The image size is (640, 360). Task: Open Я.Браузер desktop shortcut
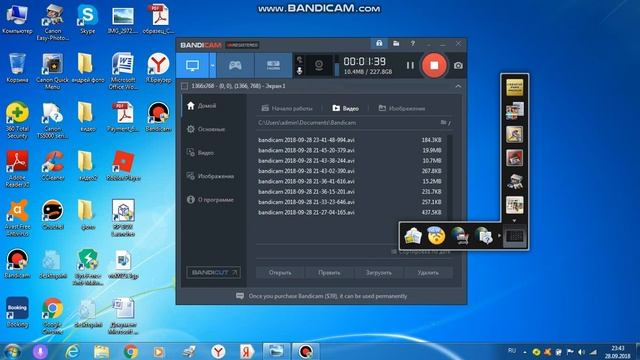click(158, 68)
